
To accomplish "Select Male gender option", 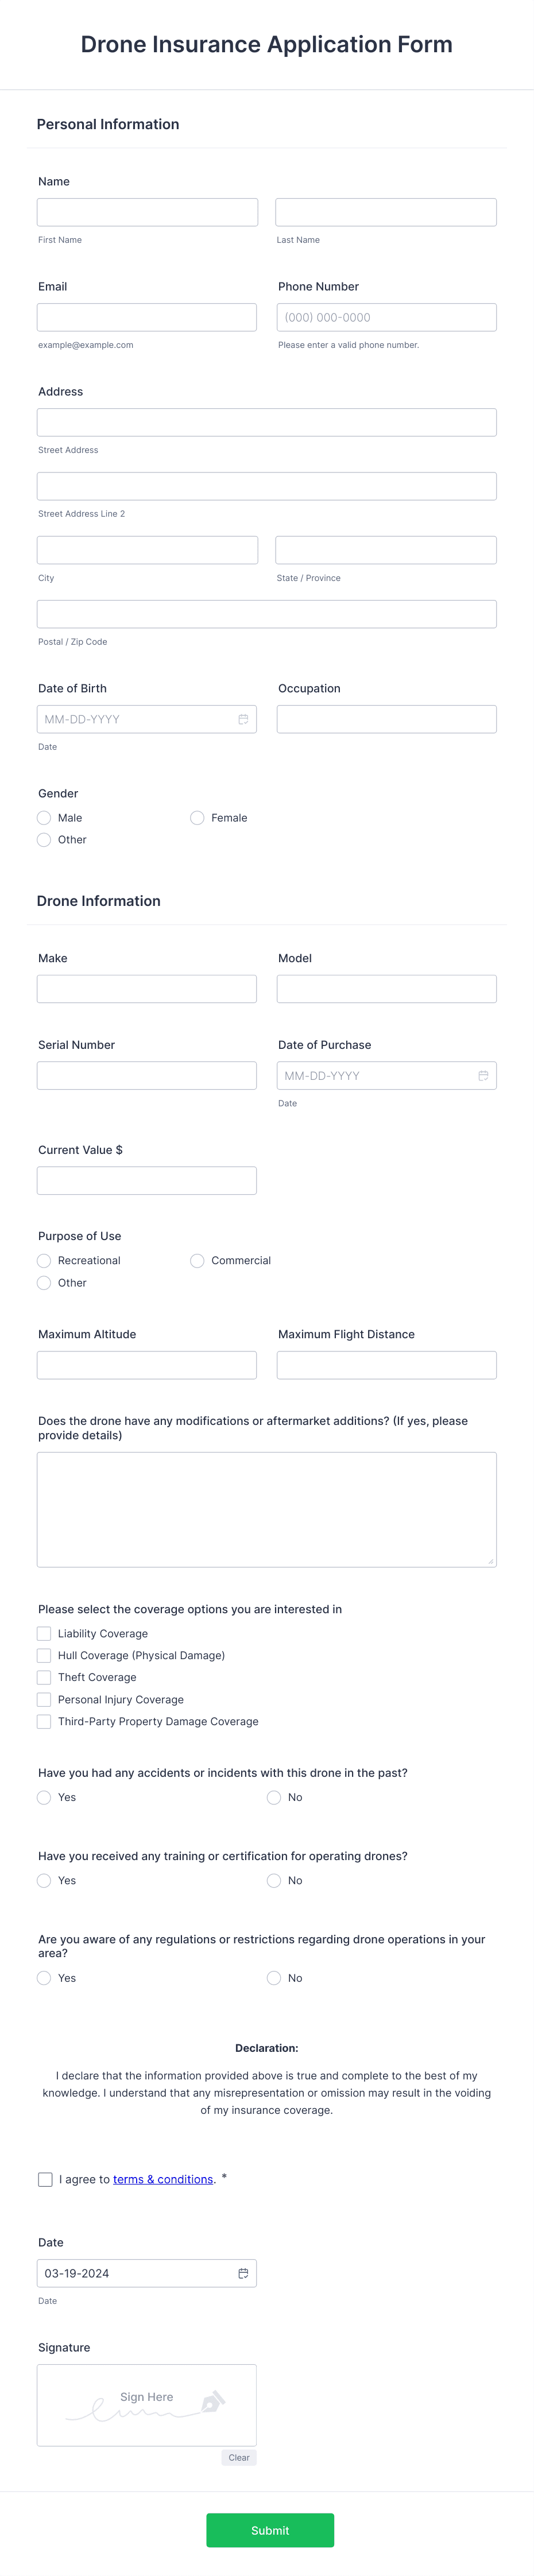I will pos(44,817).
